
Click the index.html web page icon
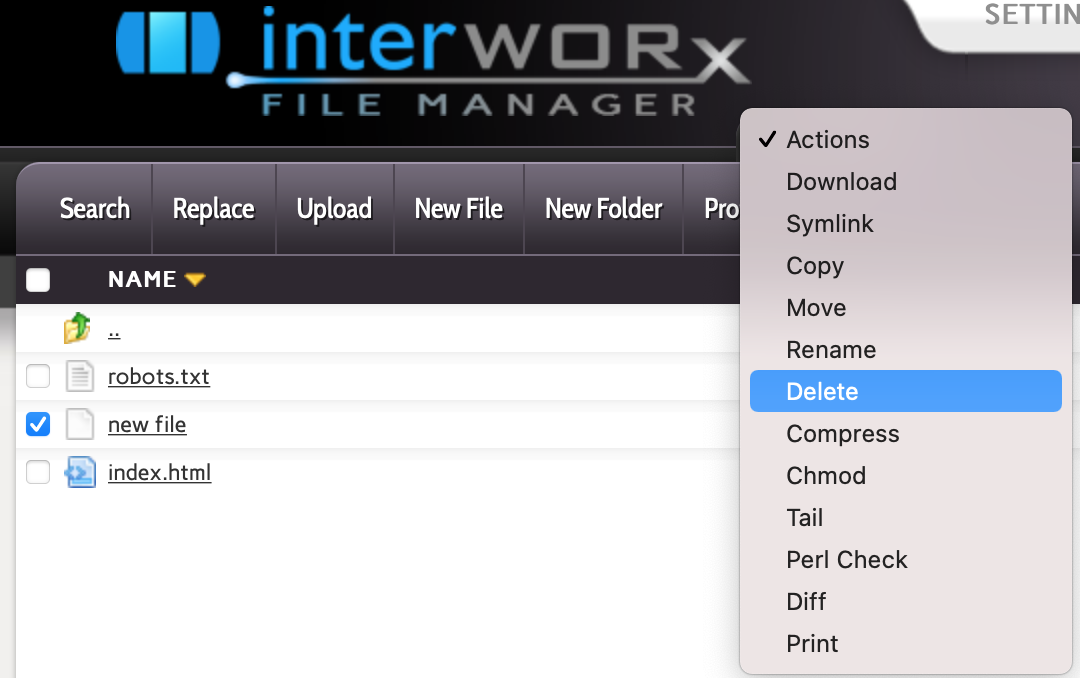tap(79, 472)
